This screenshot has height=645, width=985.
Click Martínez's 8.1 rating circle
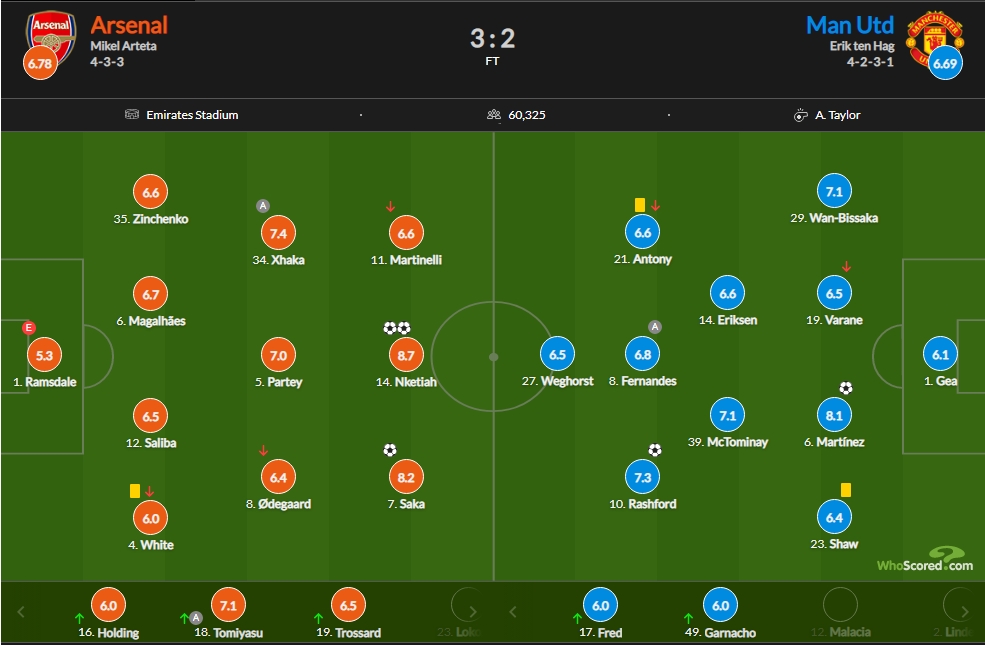(834, 416)
